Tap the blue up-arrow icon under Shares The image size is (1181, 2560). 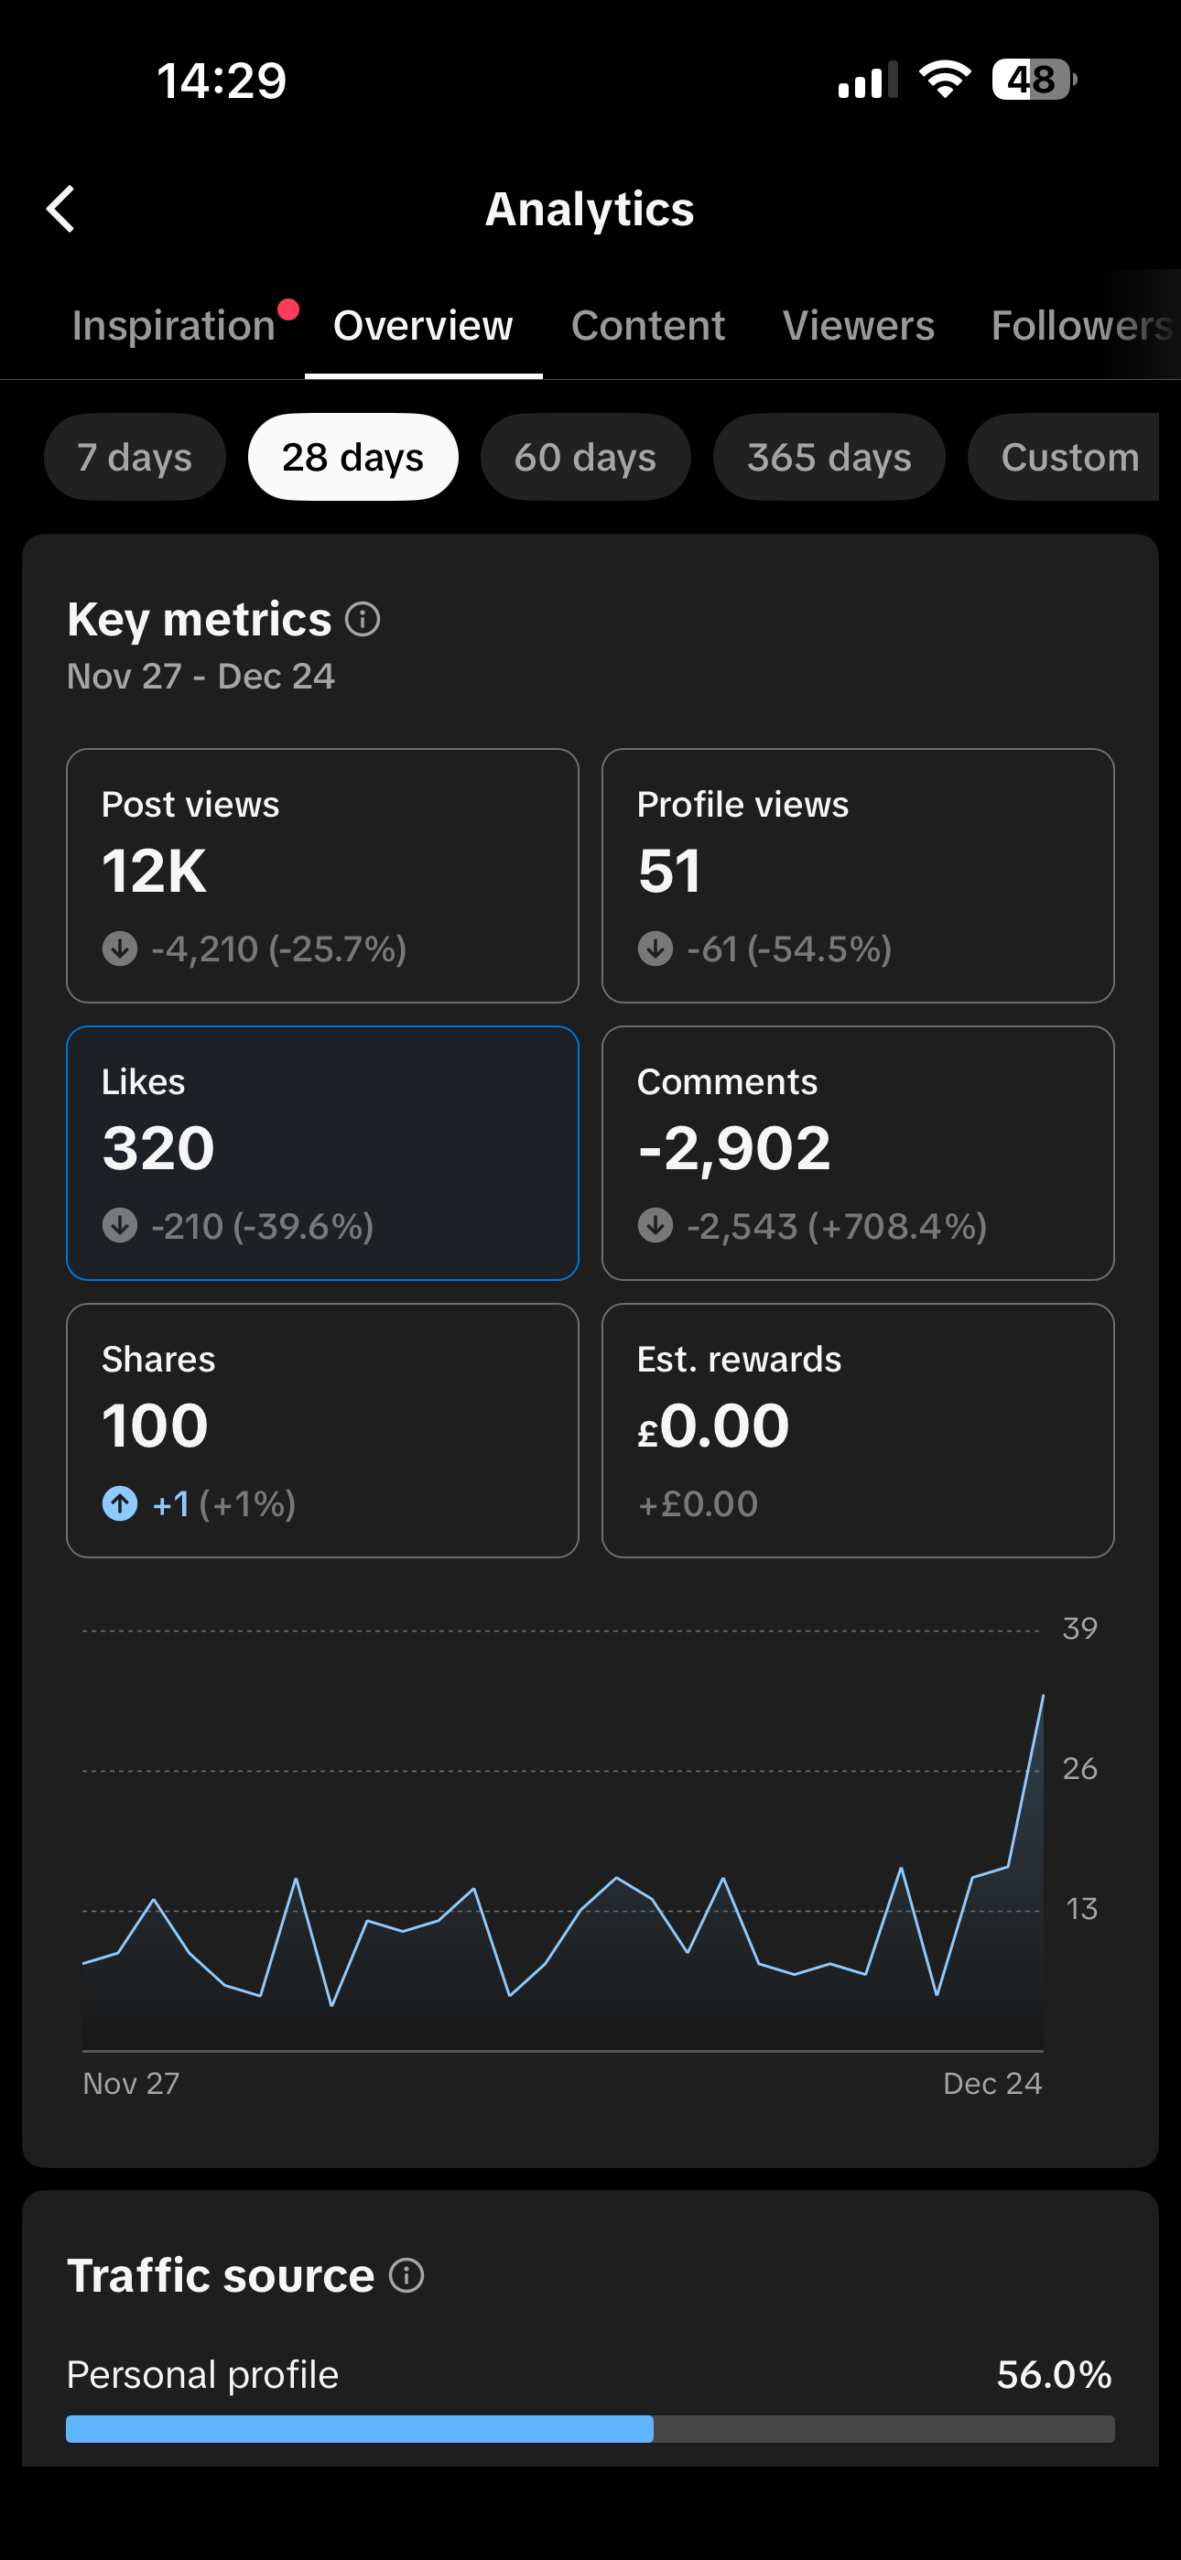point(120,1503)
